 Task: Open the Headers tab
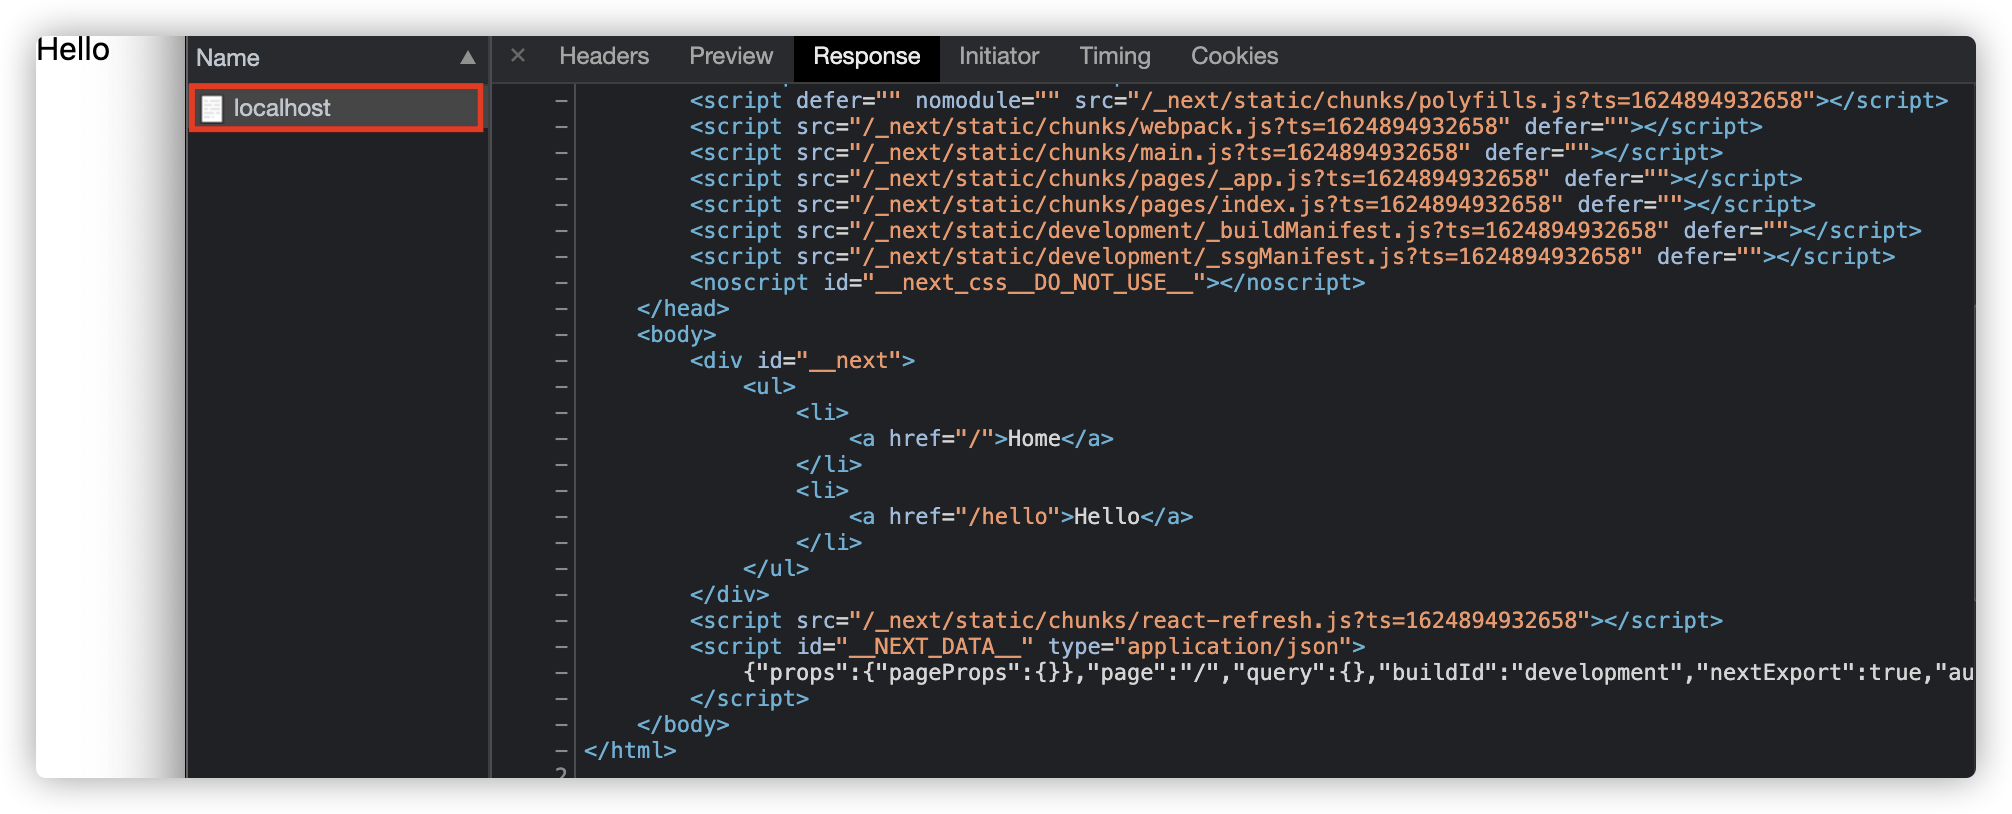tap(604, 56)
